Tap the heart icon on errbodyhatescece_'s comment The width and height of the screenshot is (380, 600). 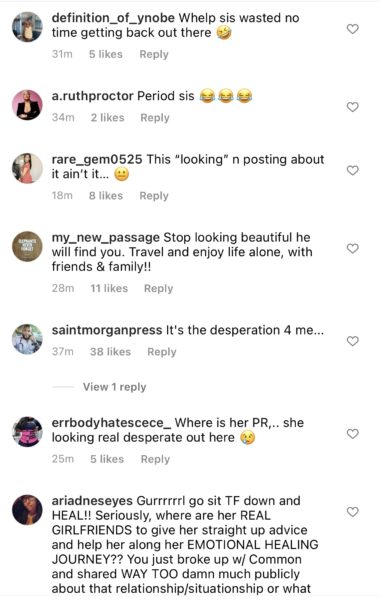[352, 434]
